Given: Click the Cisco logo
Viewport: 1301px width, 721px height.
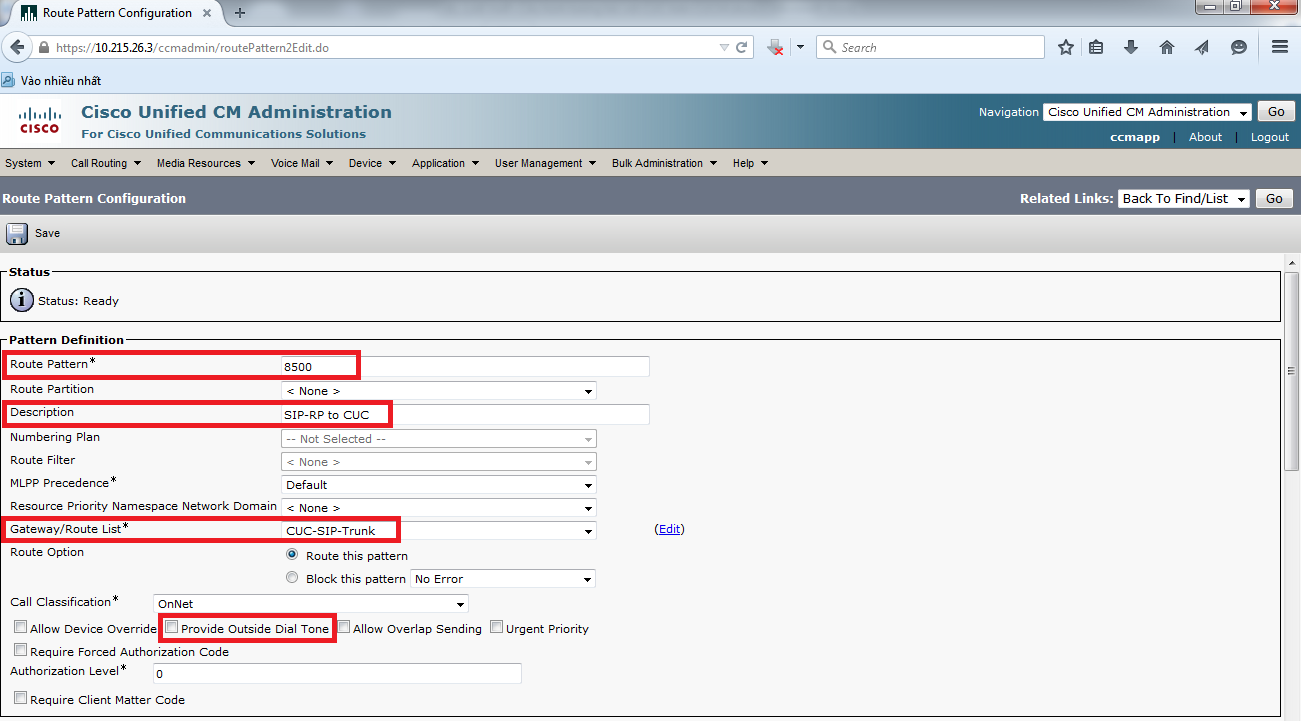Looking at the screenshot, I should click(x=40, y=120).
